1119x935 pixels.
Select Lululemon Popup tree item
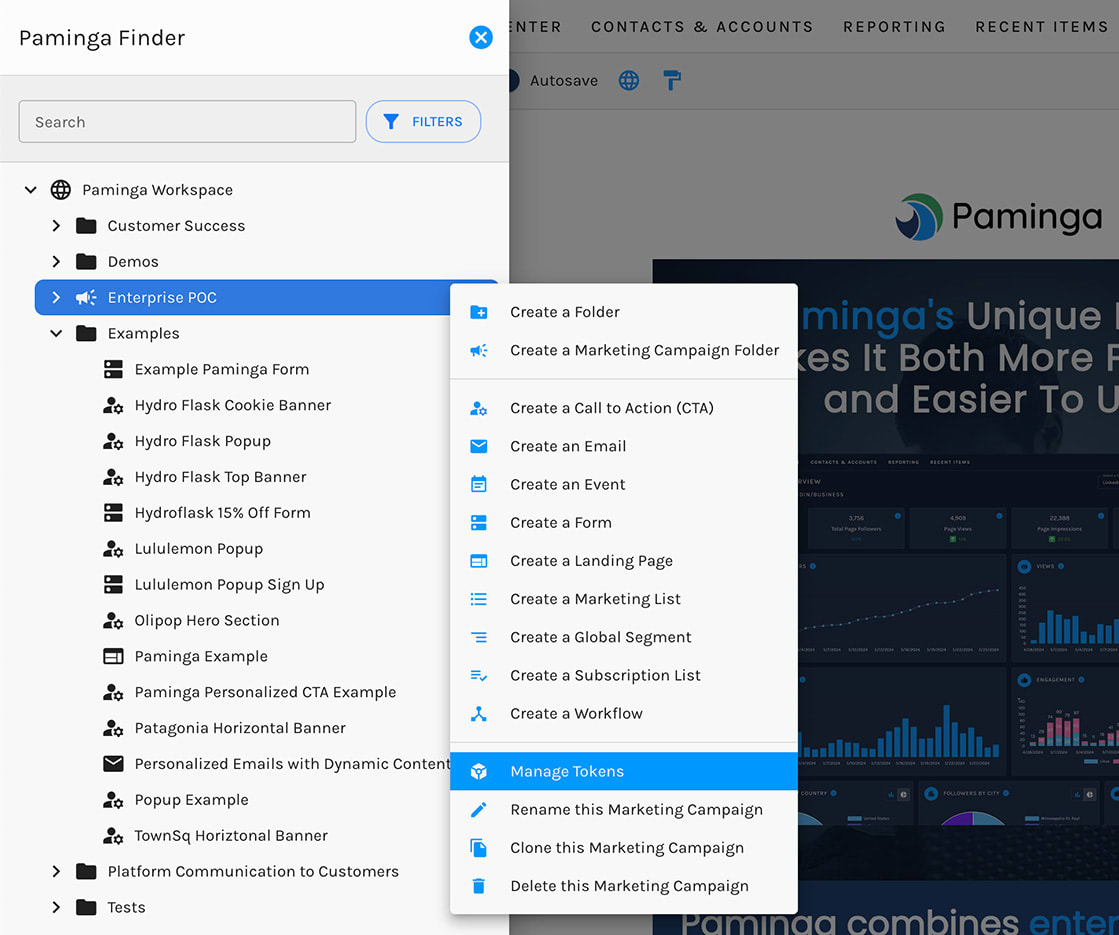(198, 548)
